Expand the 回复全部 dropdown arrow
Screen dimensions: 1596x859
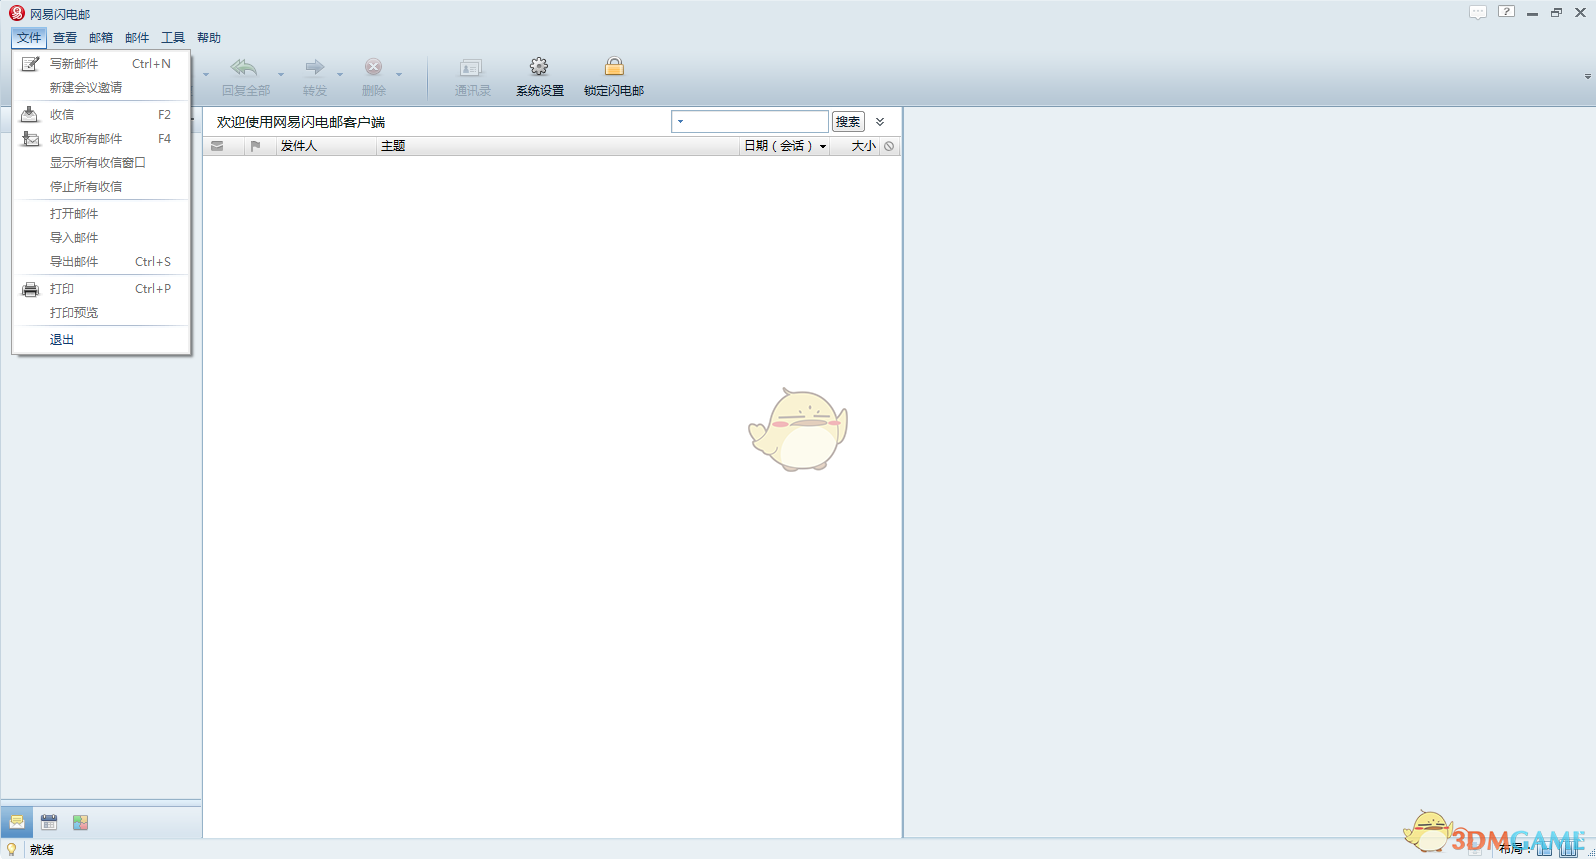click(x=281, y=75)
